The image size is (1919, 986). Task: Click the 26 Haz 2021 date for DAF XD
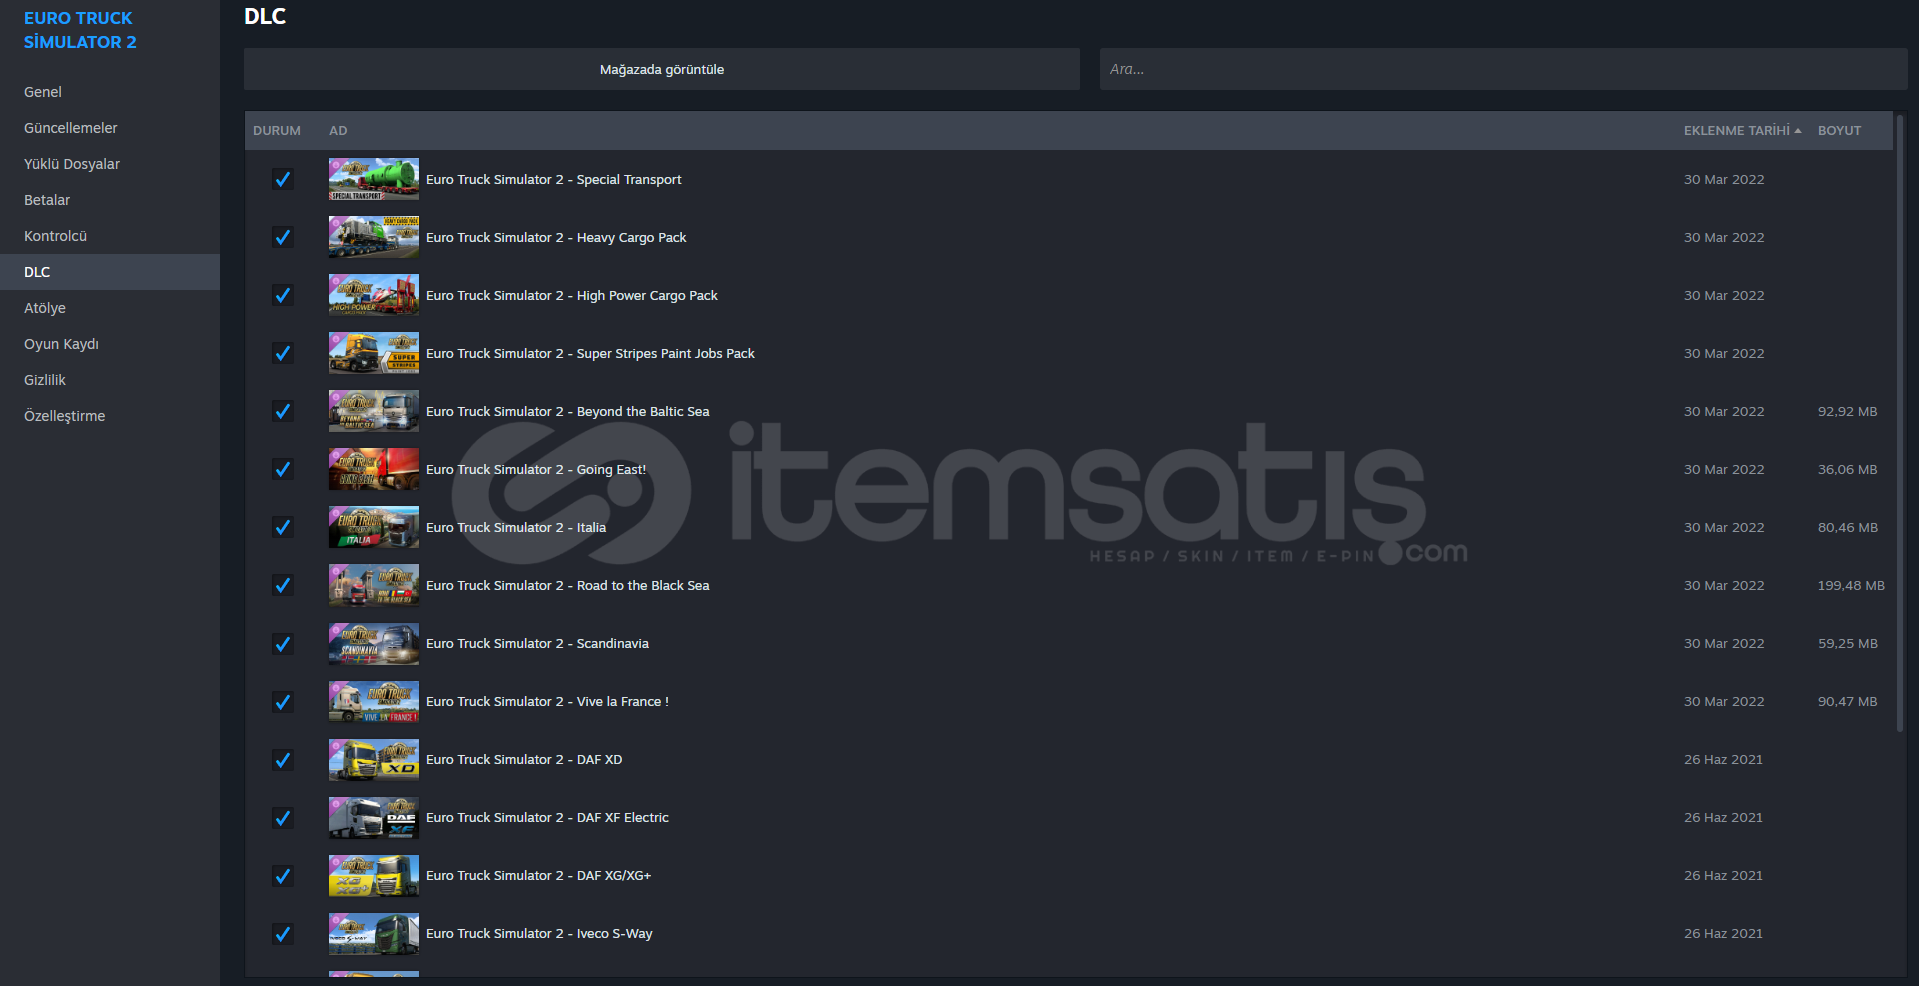click(x=1723, y=760)
